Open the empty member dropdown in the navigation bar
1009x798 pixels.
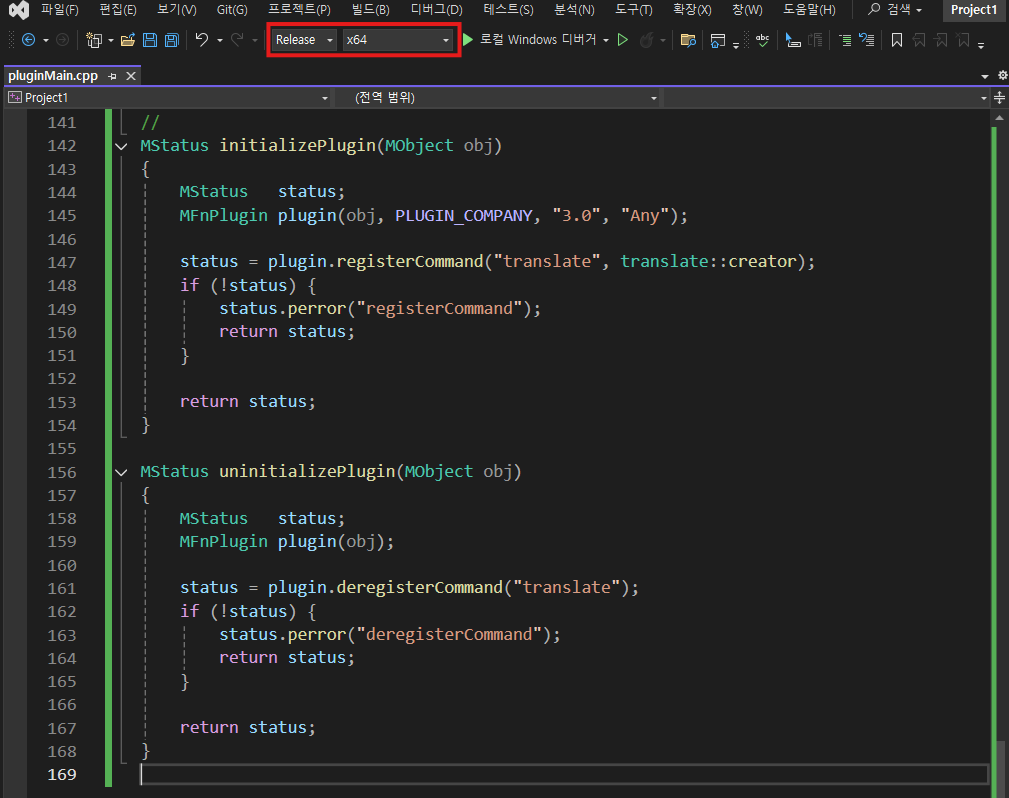[827, 98]
